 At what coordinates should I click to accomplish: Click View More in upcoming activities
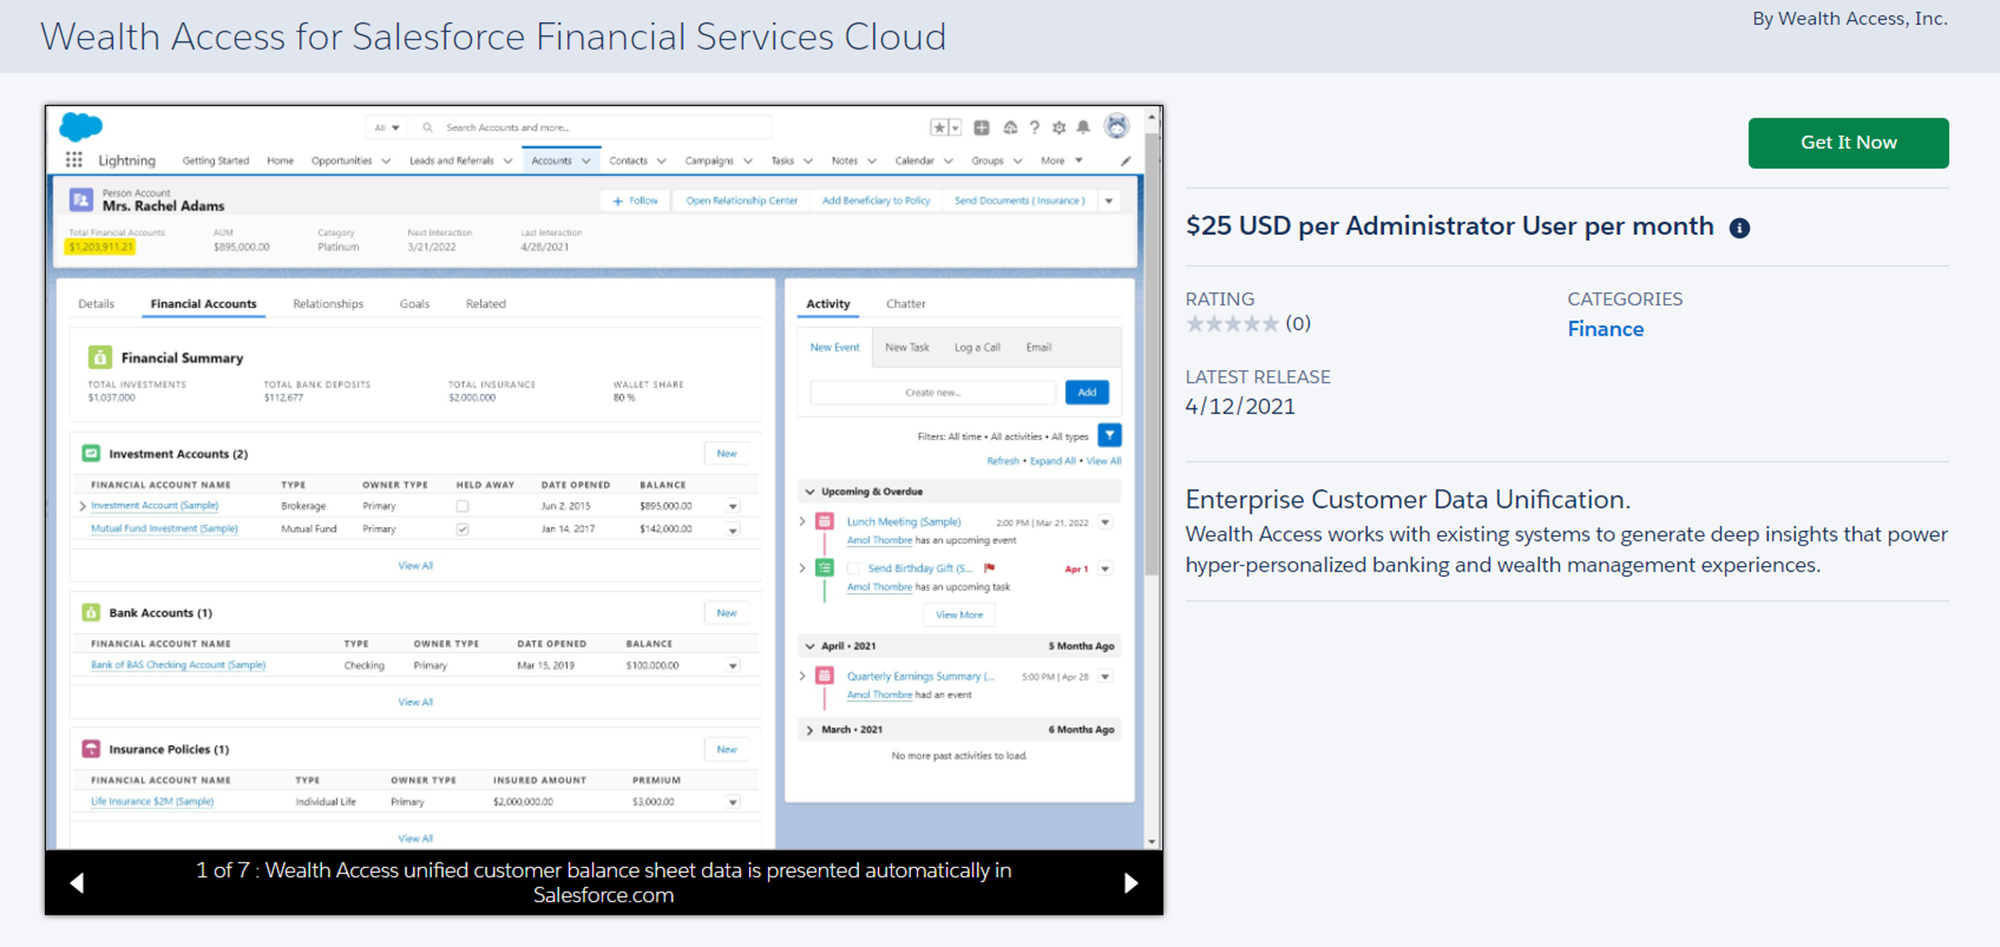click(x=959, y=614)
